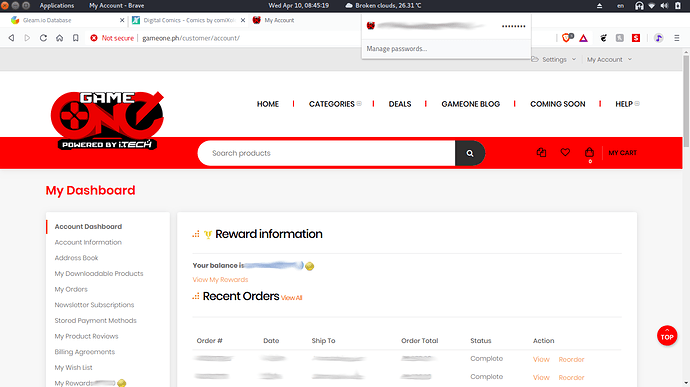
Task: Click the address bar URL
Action: click(191, 38)
